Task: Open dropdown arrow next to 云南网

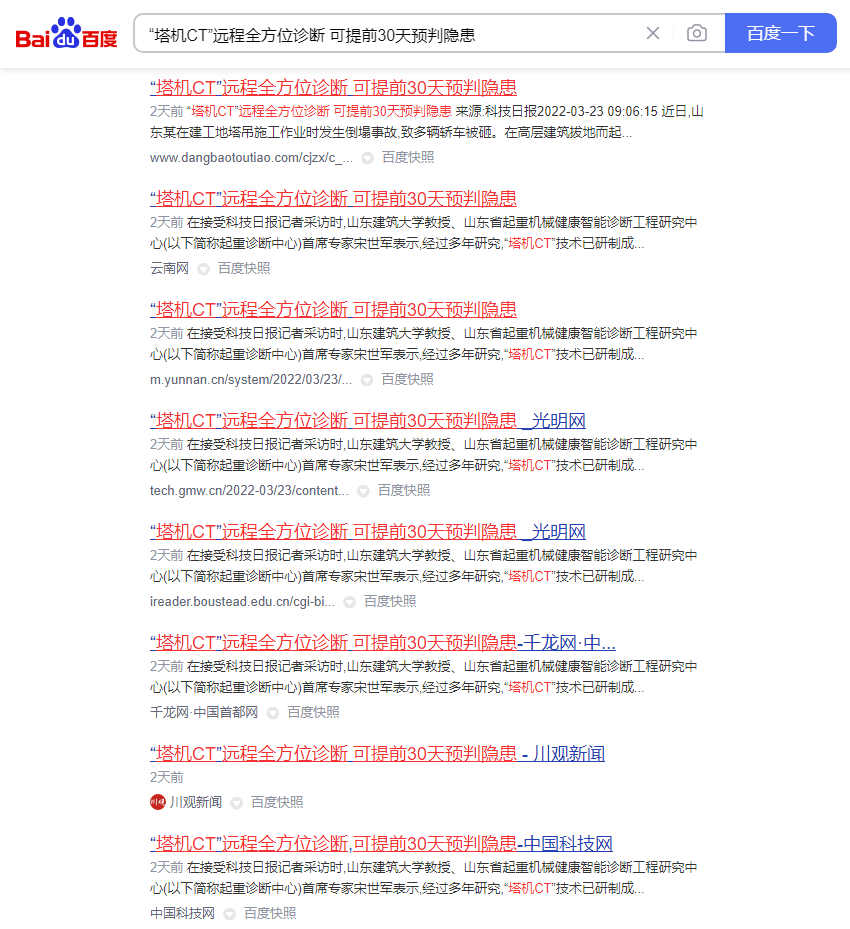Action: [x=203, y=269]
